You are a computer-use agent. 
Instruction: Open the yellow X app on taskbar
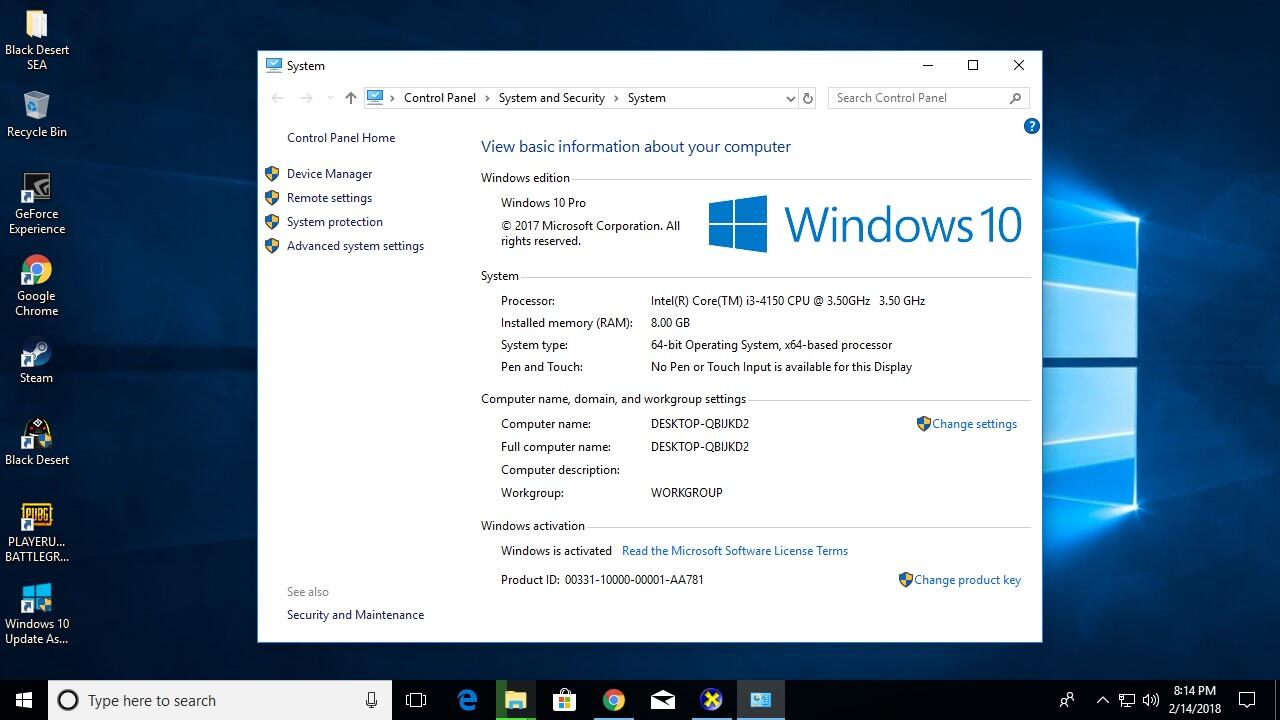click(712, 700)
